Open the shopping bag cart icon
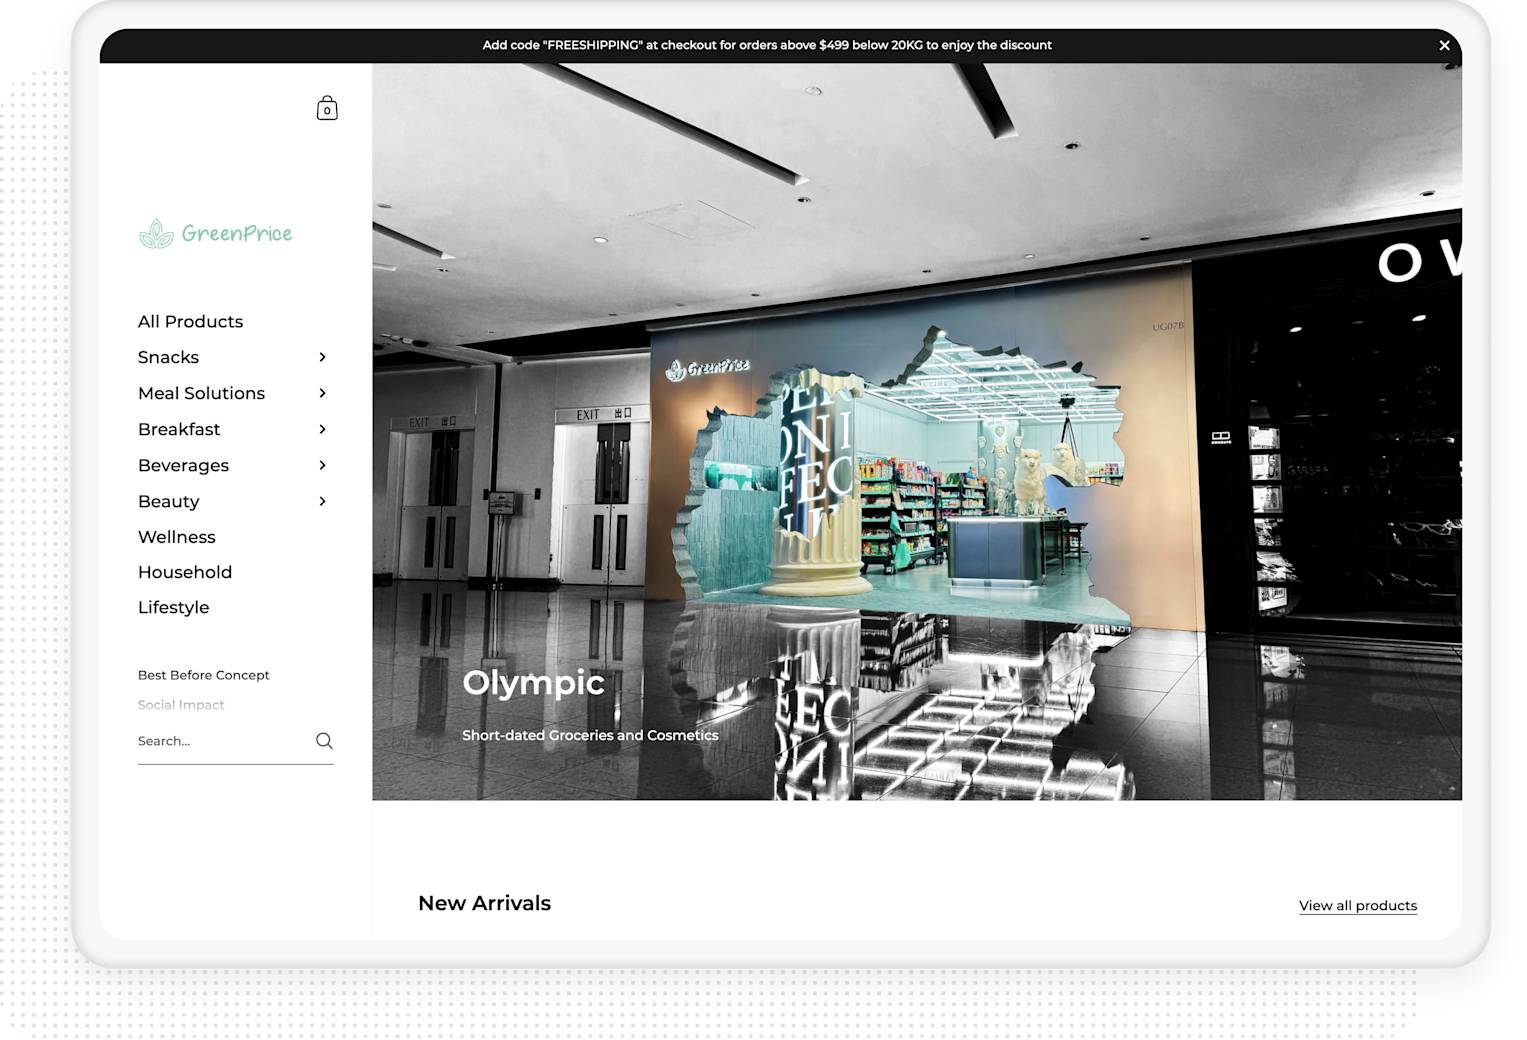The height and width of the screenshot is (1040, 1527). click(327, 108)
